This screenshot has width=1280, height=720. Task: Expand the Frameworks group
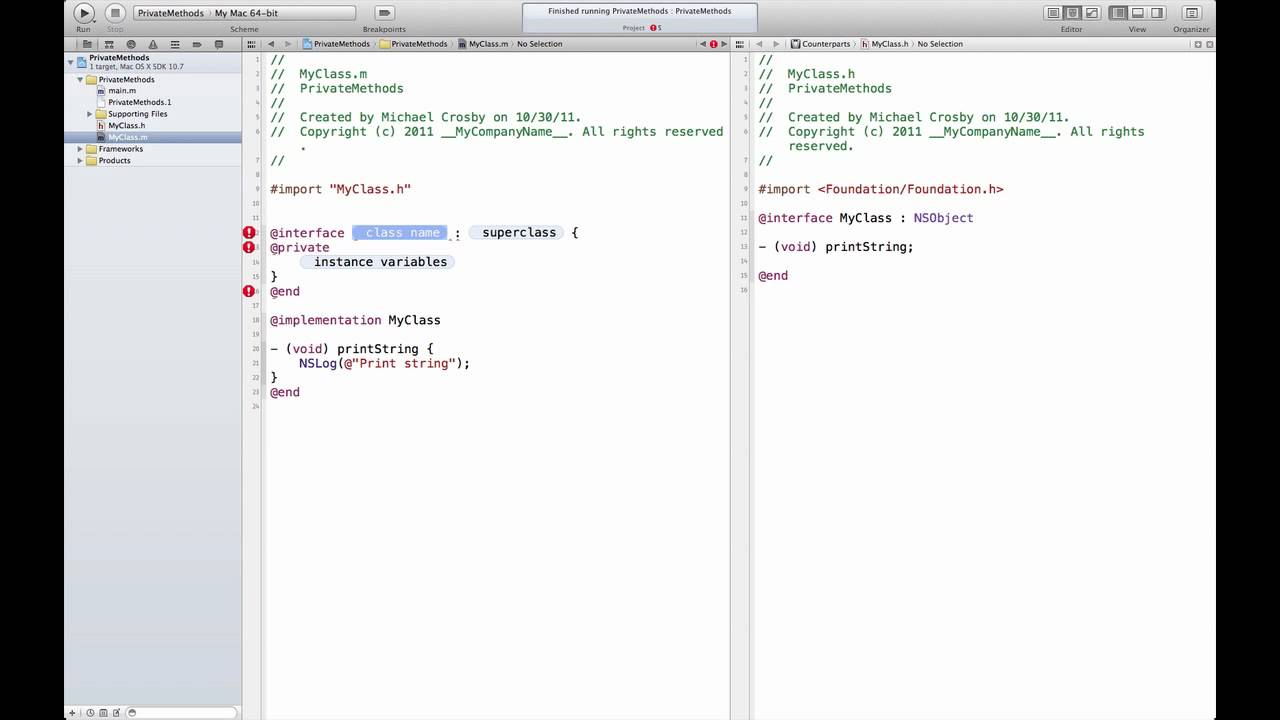pyautogui.click(x=80, y=149)
